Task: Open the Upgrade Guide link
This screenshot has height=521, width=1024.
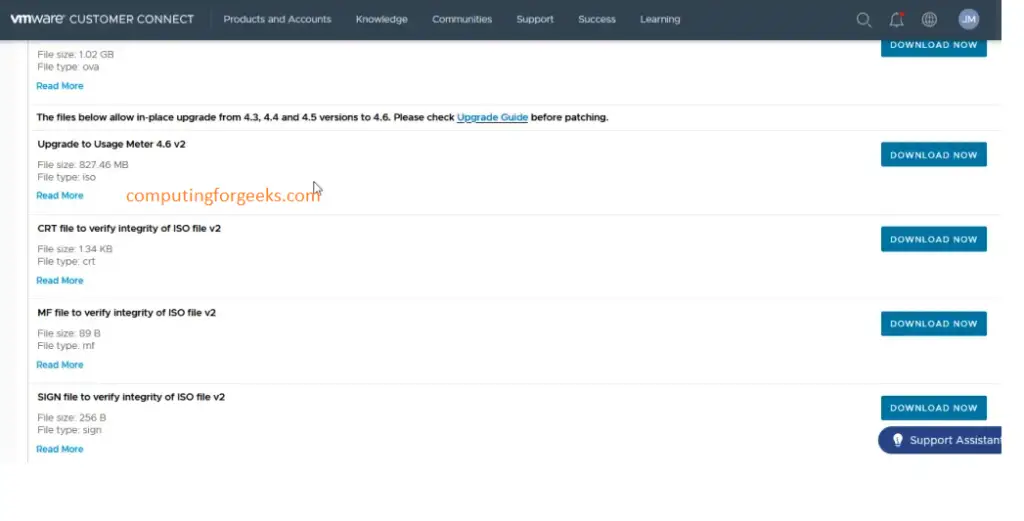Action: [x=492, y=118]
